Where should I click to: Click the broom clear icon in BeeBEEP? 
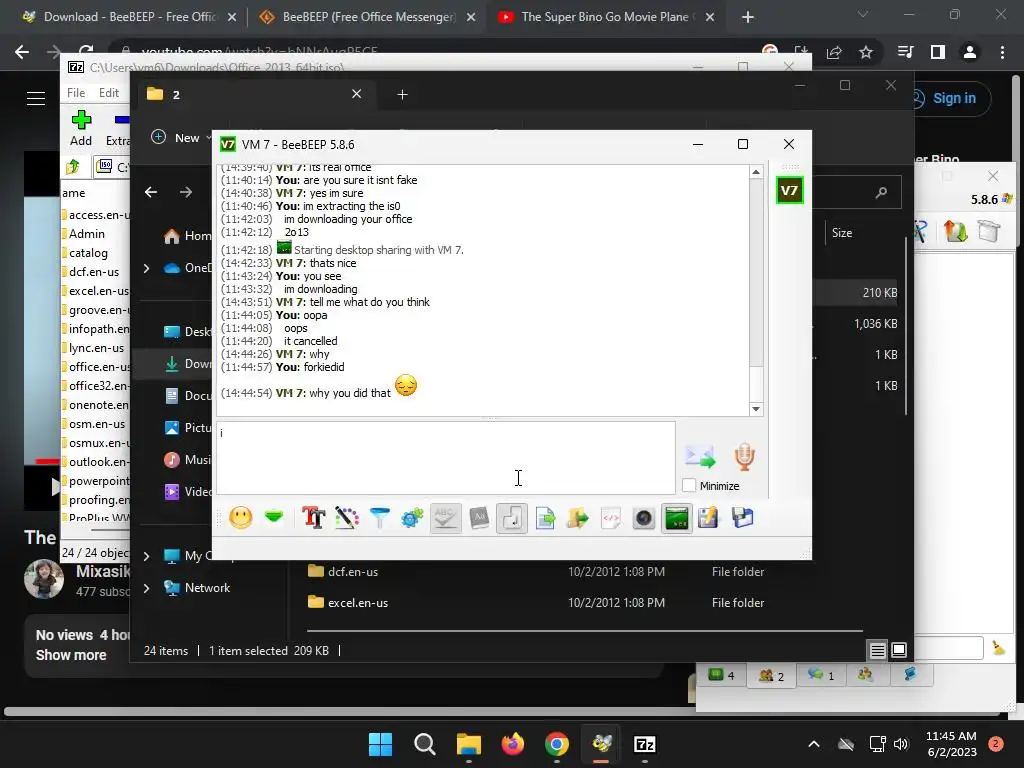pos(998,648)
